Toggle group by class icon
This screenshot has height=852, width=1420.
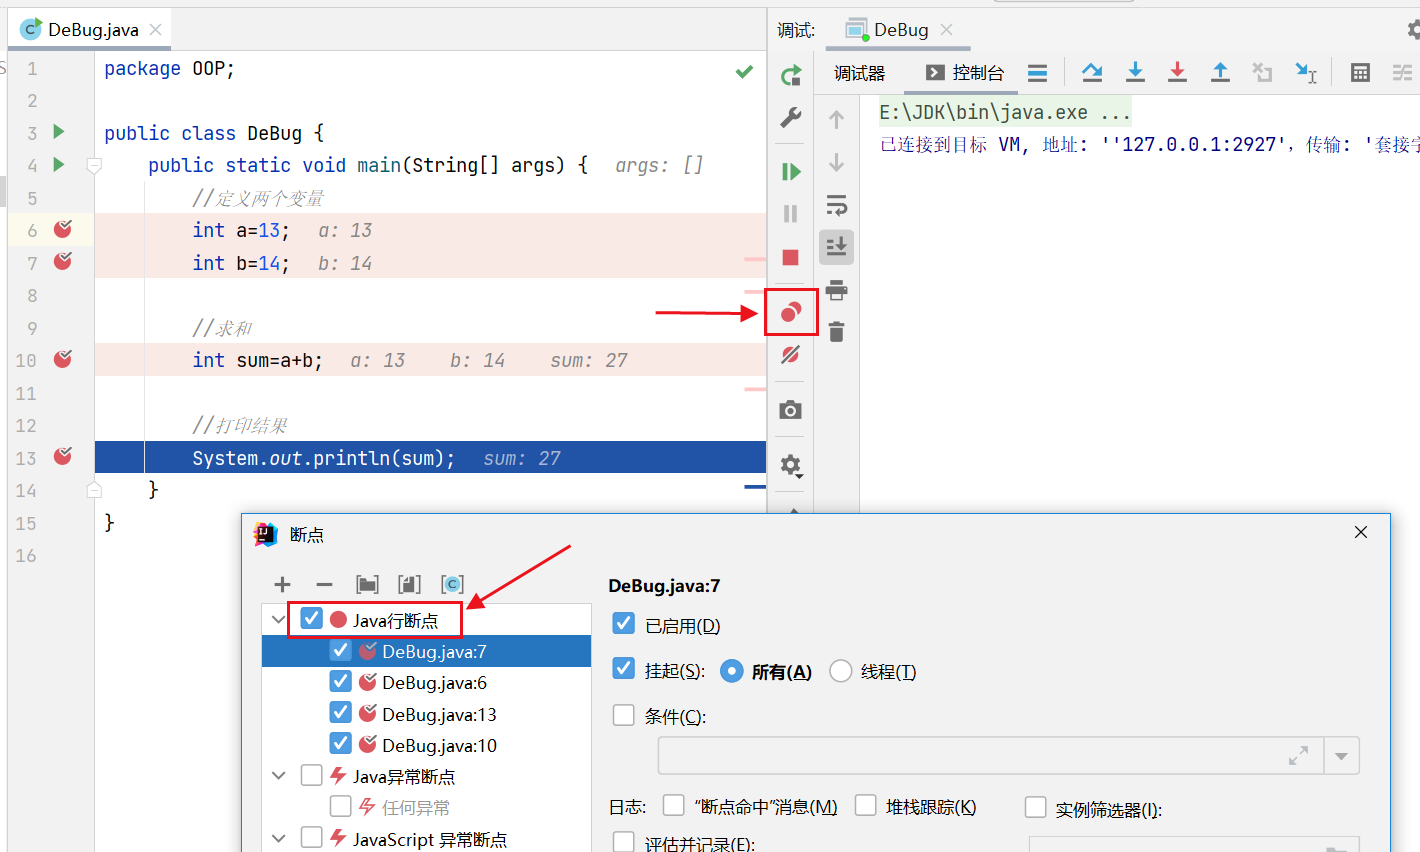pos(452,584)
